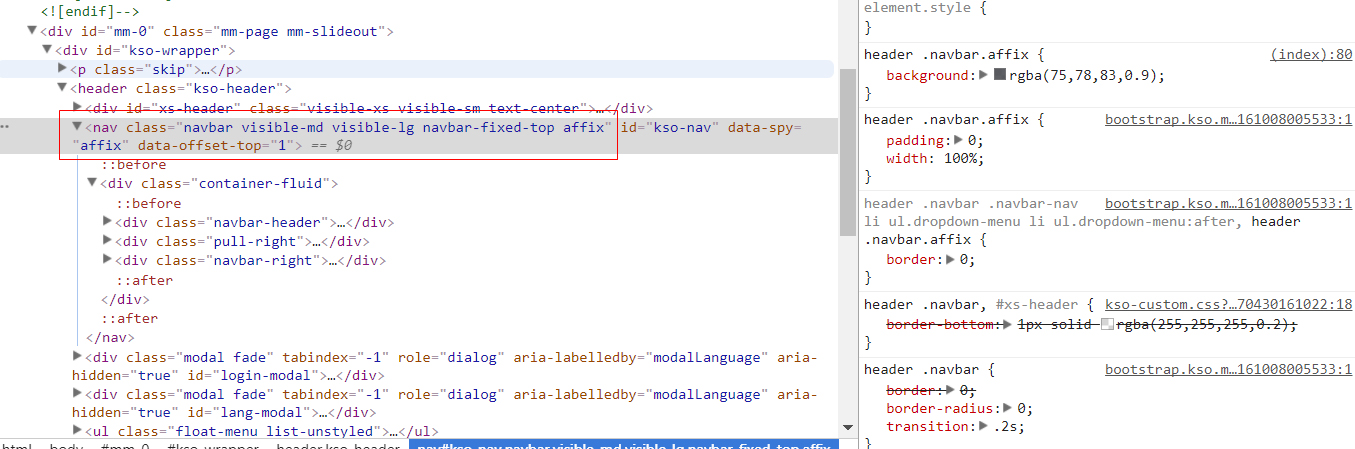
Task: Open the kso-custom.css stylesheet link
Action: pos(1228,304)
